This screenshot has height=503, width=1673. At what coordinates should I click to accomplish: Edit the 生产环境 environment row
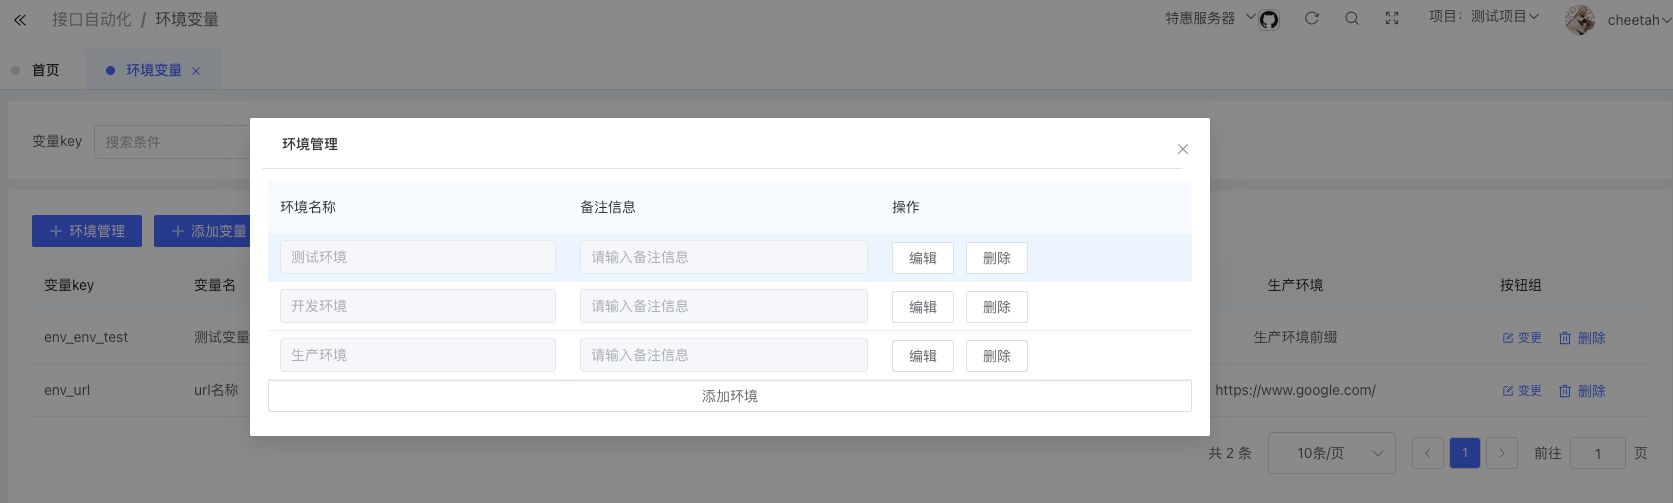pyautogui.click(x=922, y=356)
